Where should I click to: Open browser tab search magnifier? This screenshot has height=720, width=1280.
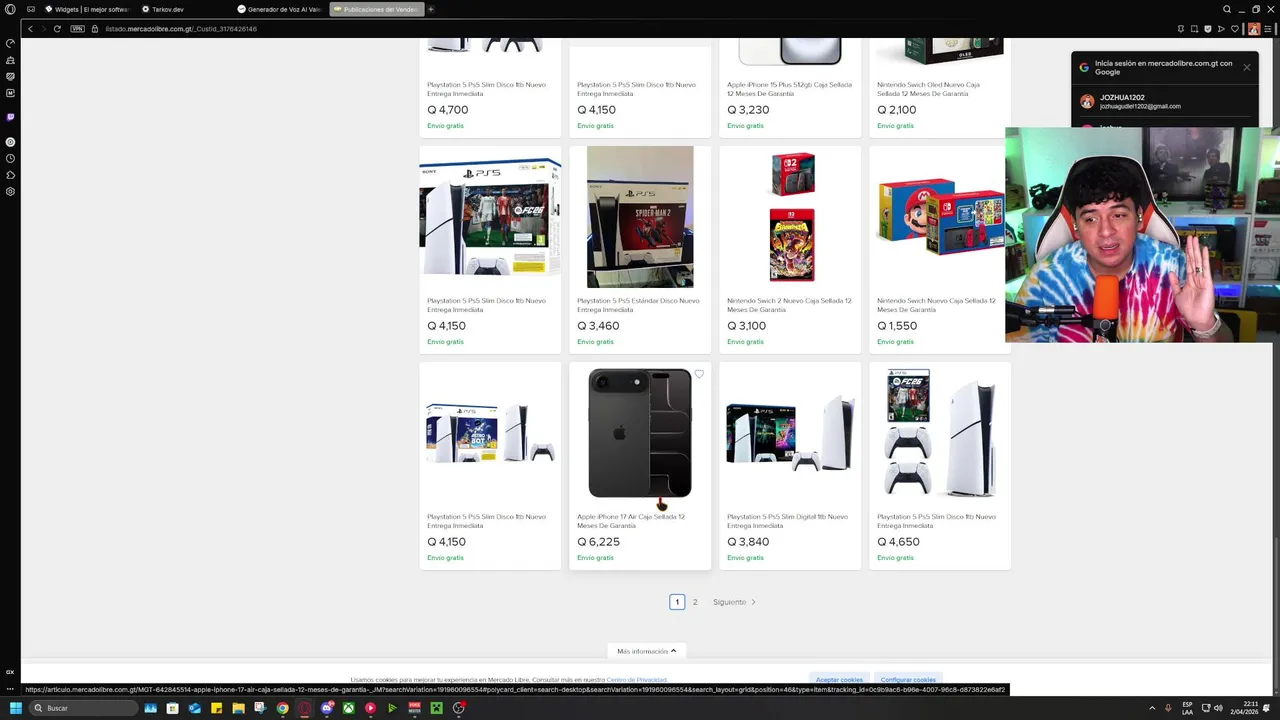(1227, 9)
